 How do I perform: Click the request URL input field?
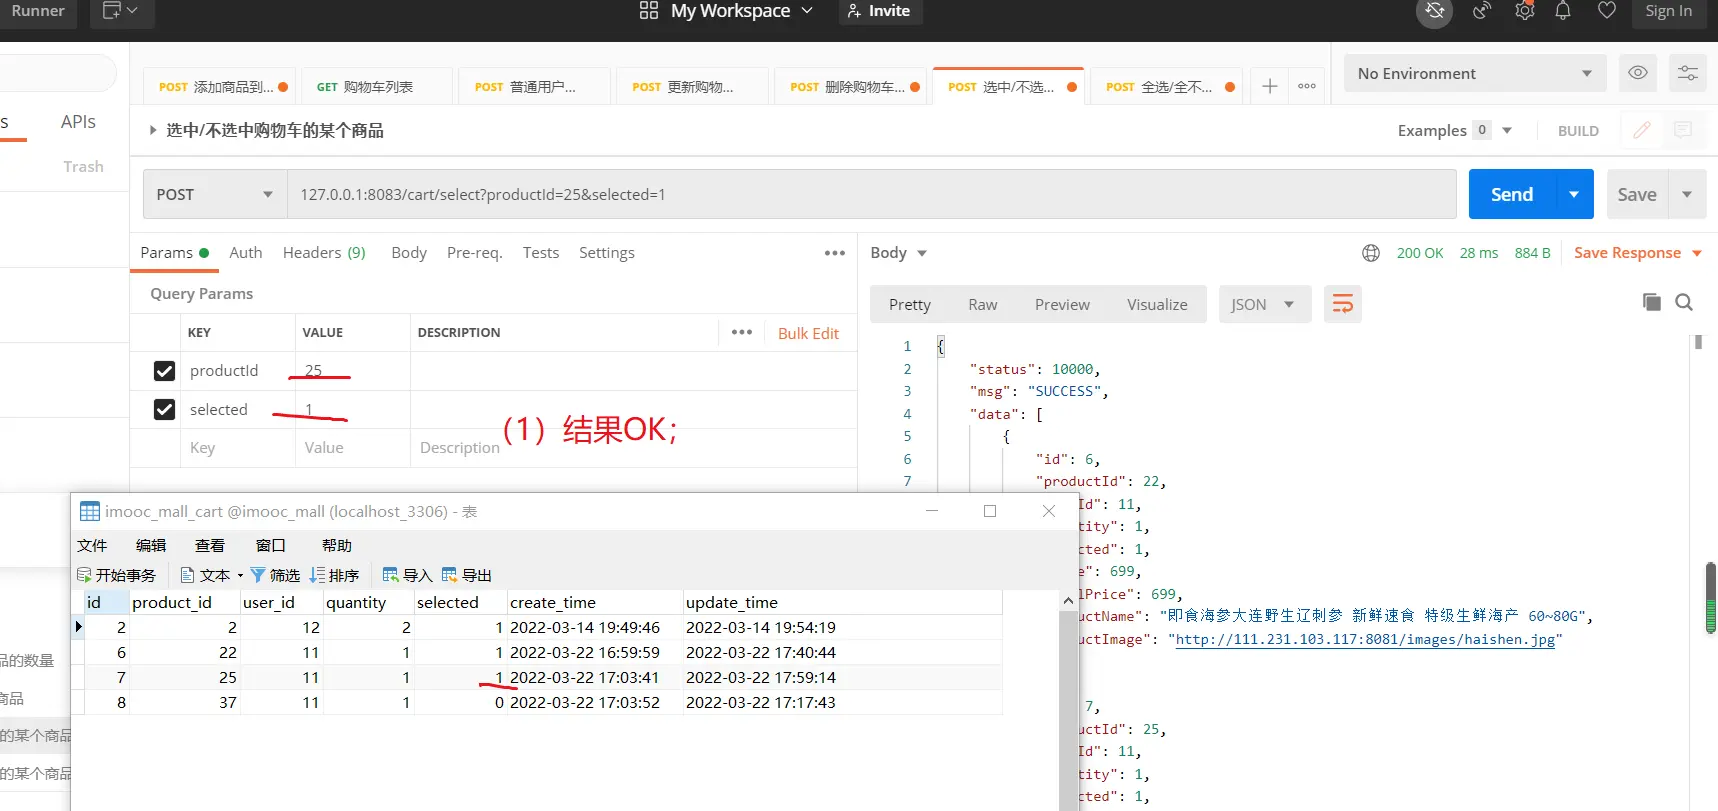coord(870,194)
